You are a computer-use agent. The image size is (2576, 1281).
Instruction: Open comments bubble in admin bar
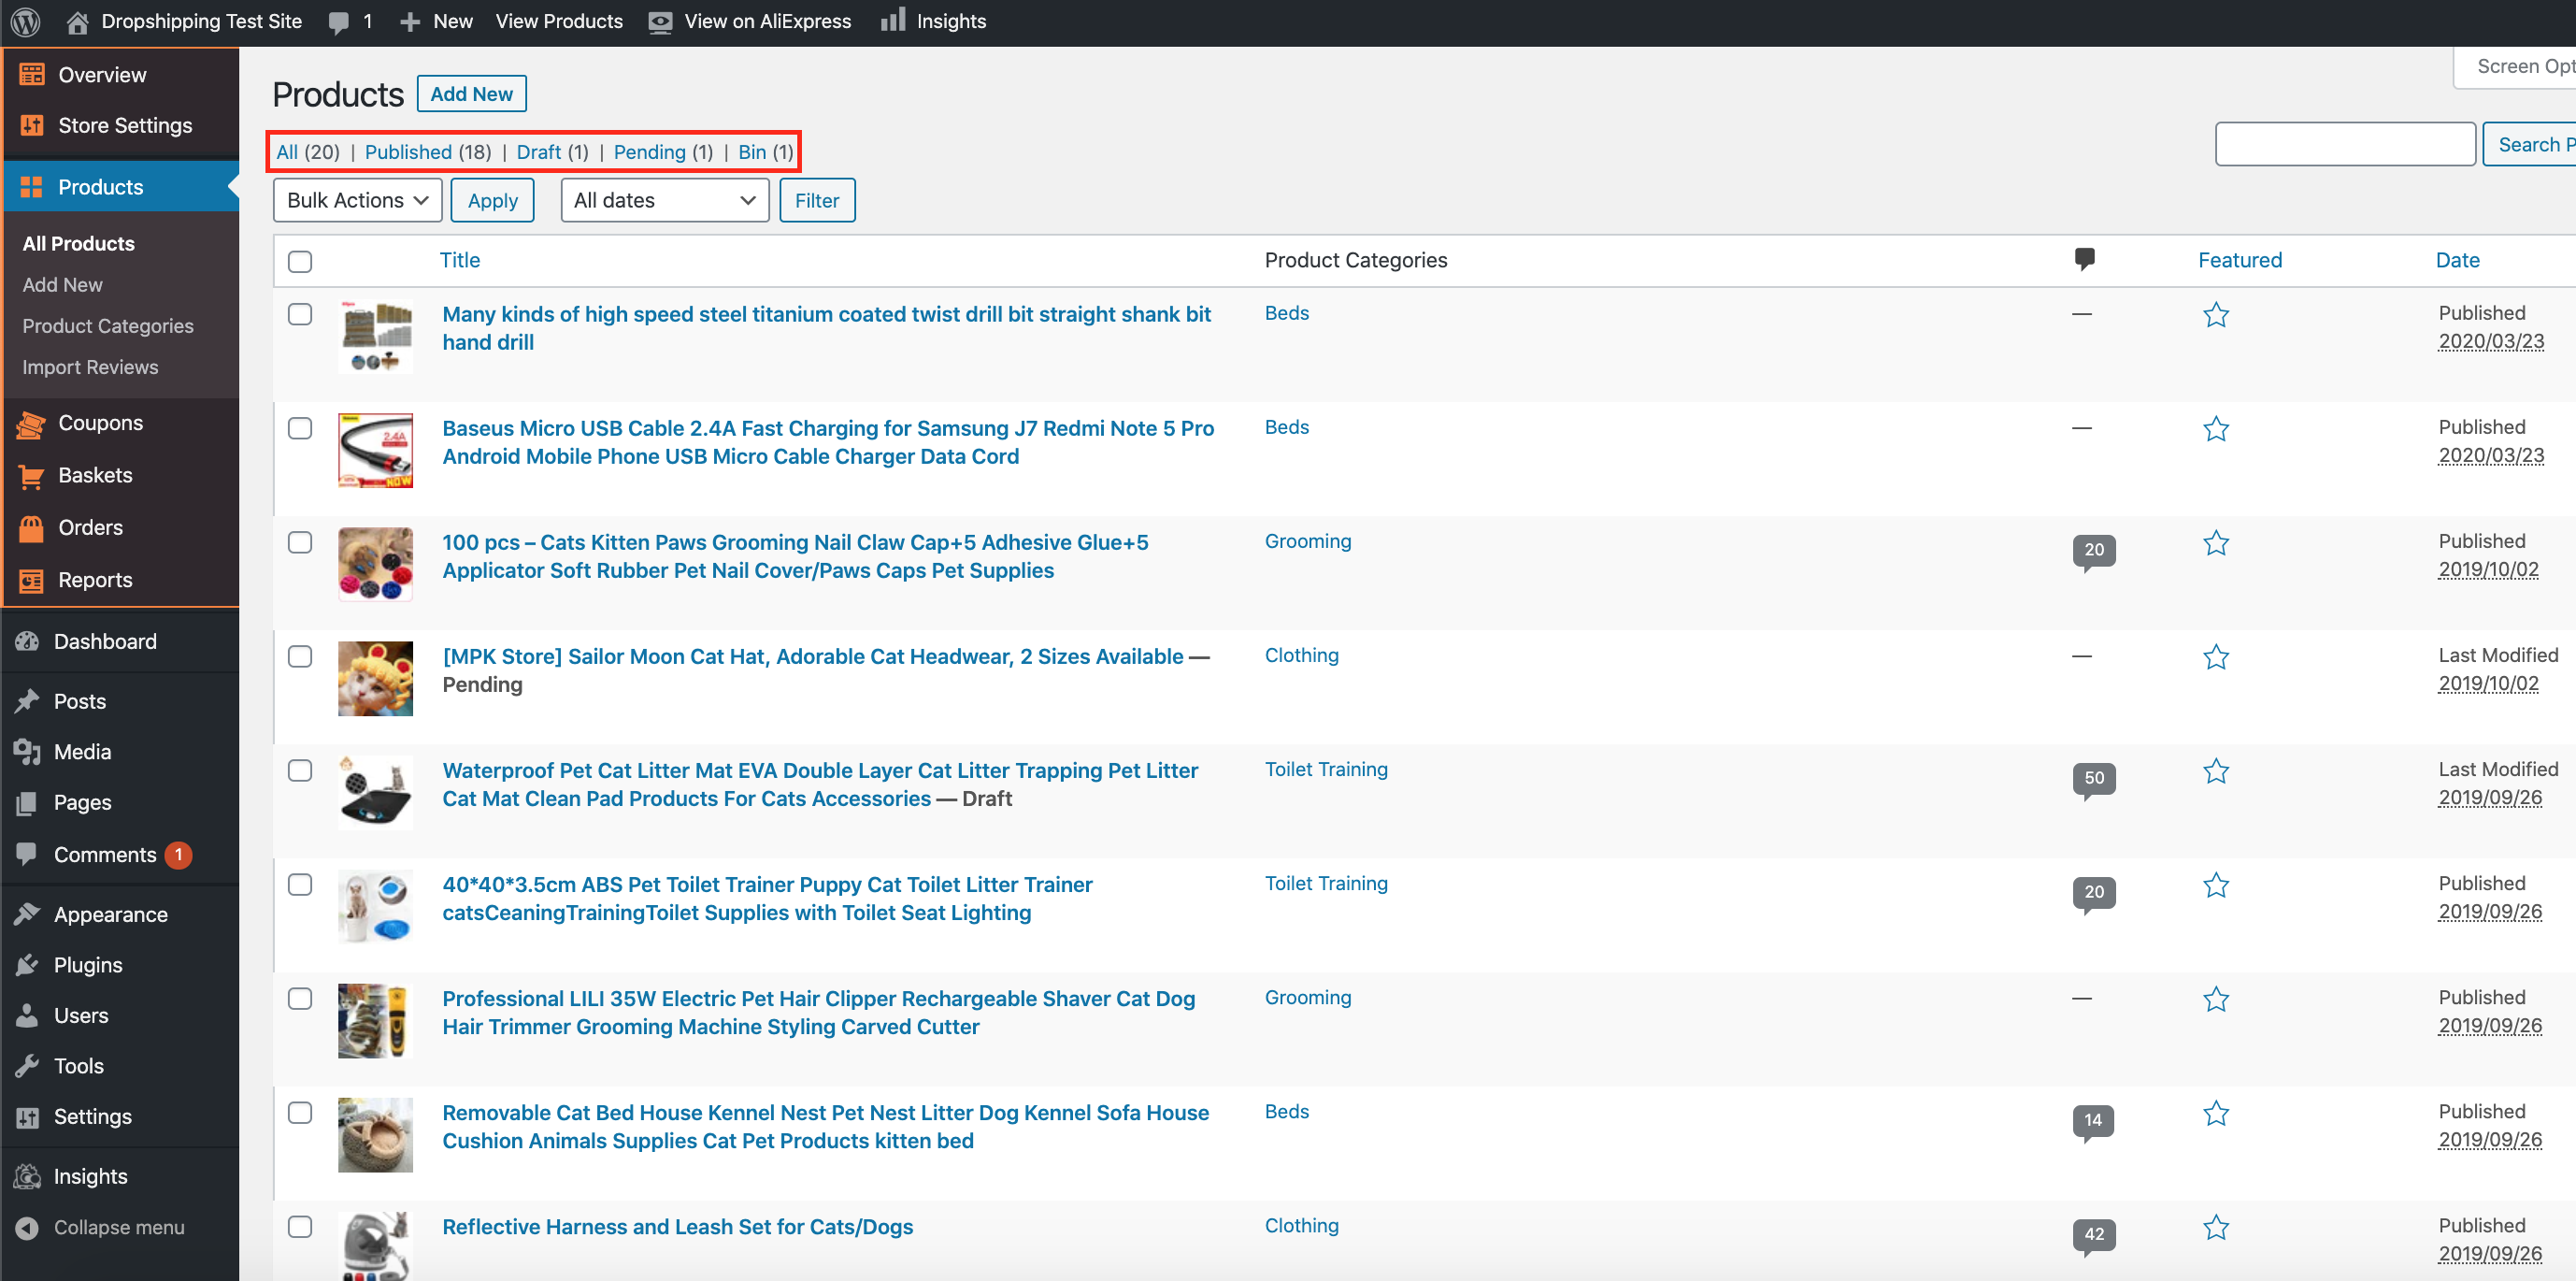(340, 22)
